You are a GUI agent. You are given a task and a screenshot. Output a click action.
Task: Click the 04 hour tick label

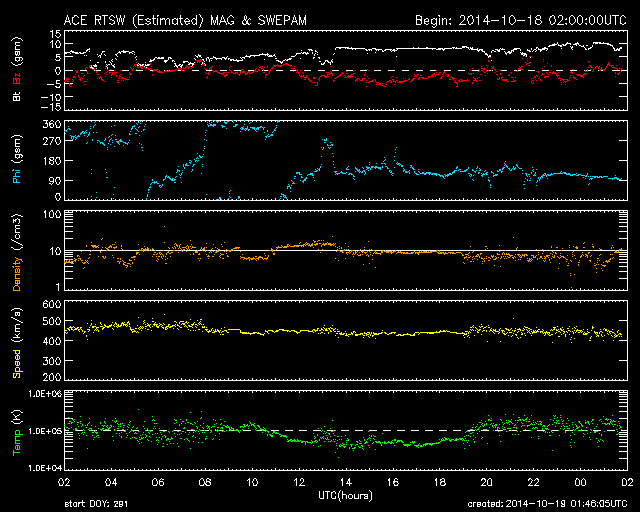click(111, 483)
